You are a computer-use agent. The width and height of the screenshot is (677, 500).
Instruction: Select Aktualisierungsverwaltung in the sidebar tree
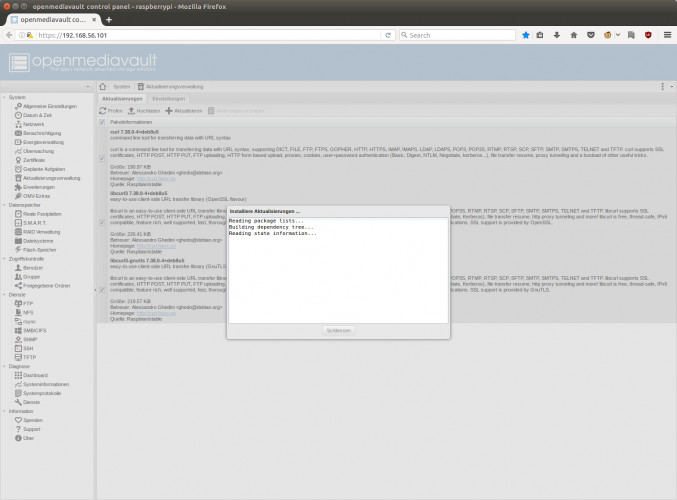pos(47,178)
